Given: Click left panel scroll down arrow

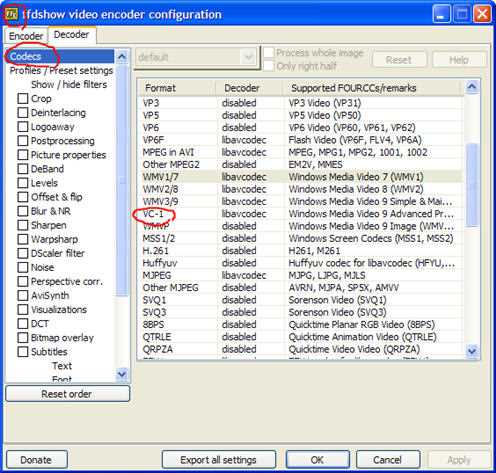Looking at the screenshot, I should click(122, 374).
